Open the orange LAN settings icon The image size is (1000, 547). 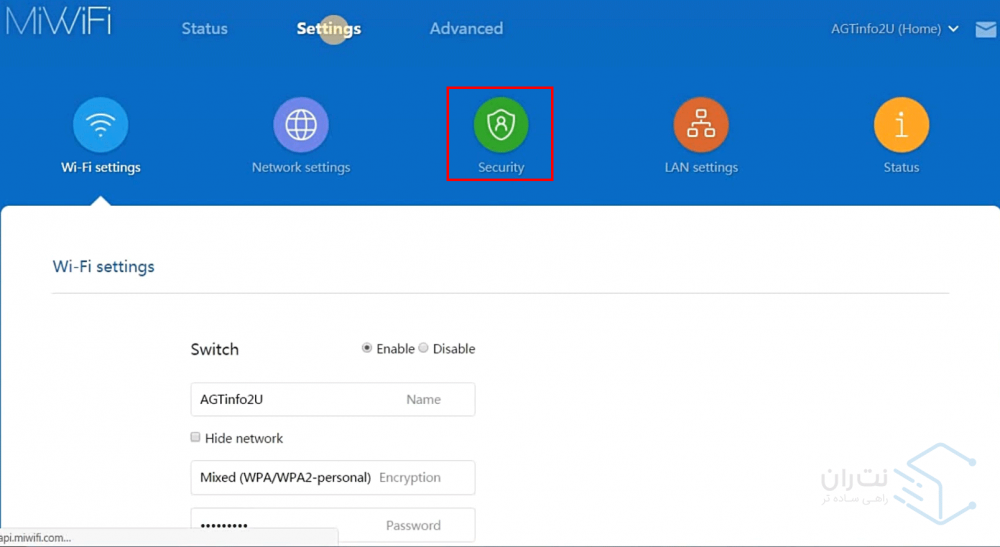(701, 125)
